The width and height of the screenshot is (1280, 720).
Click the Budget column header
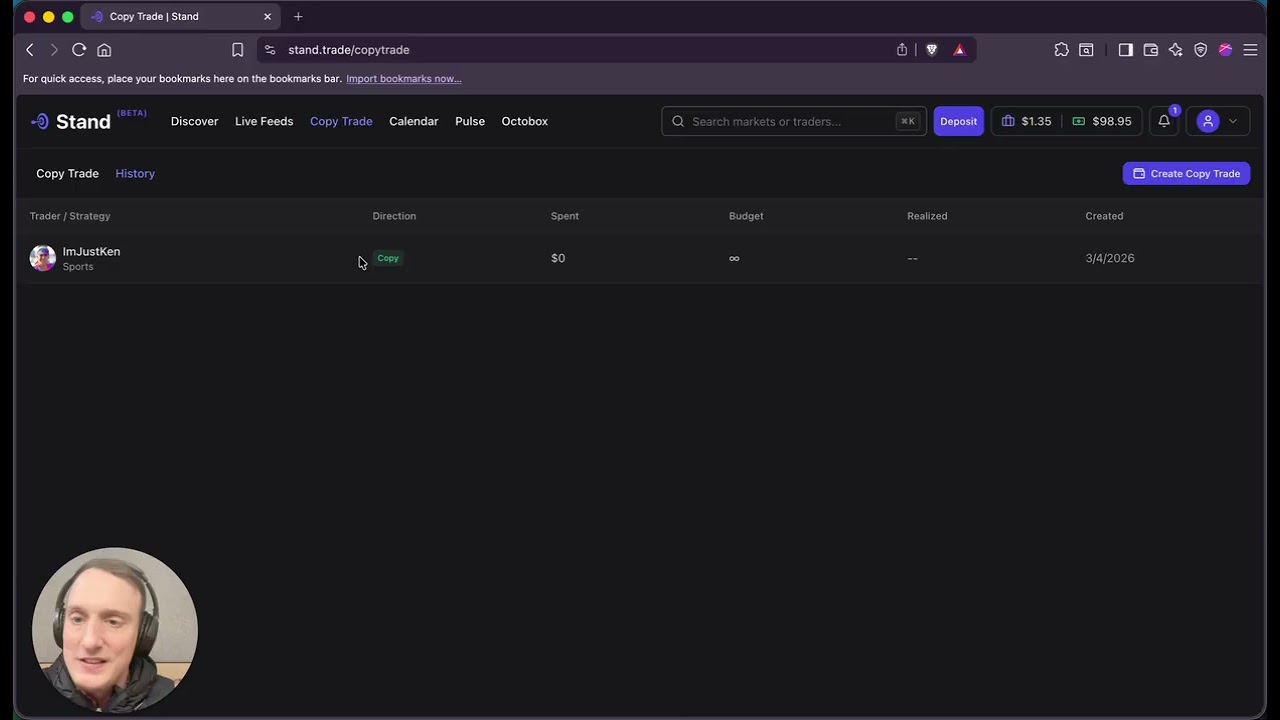[746, 216]
